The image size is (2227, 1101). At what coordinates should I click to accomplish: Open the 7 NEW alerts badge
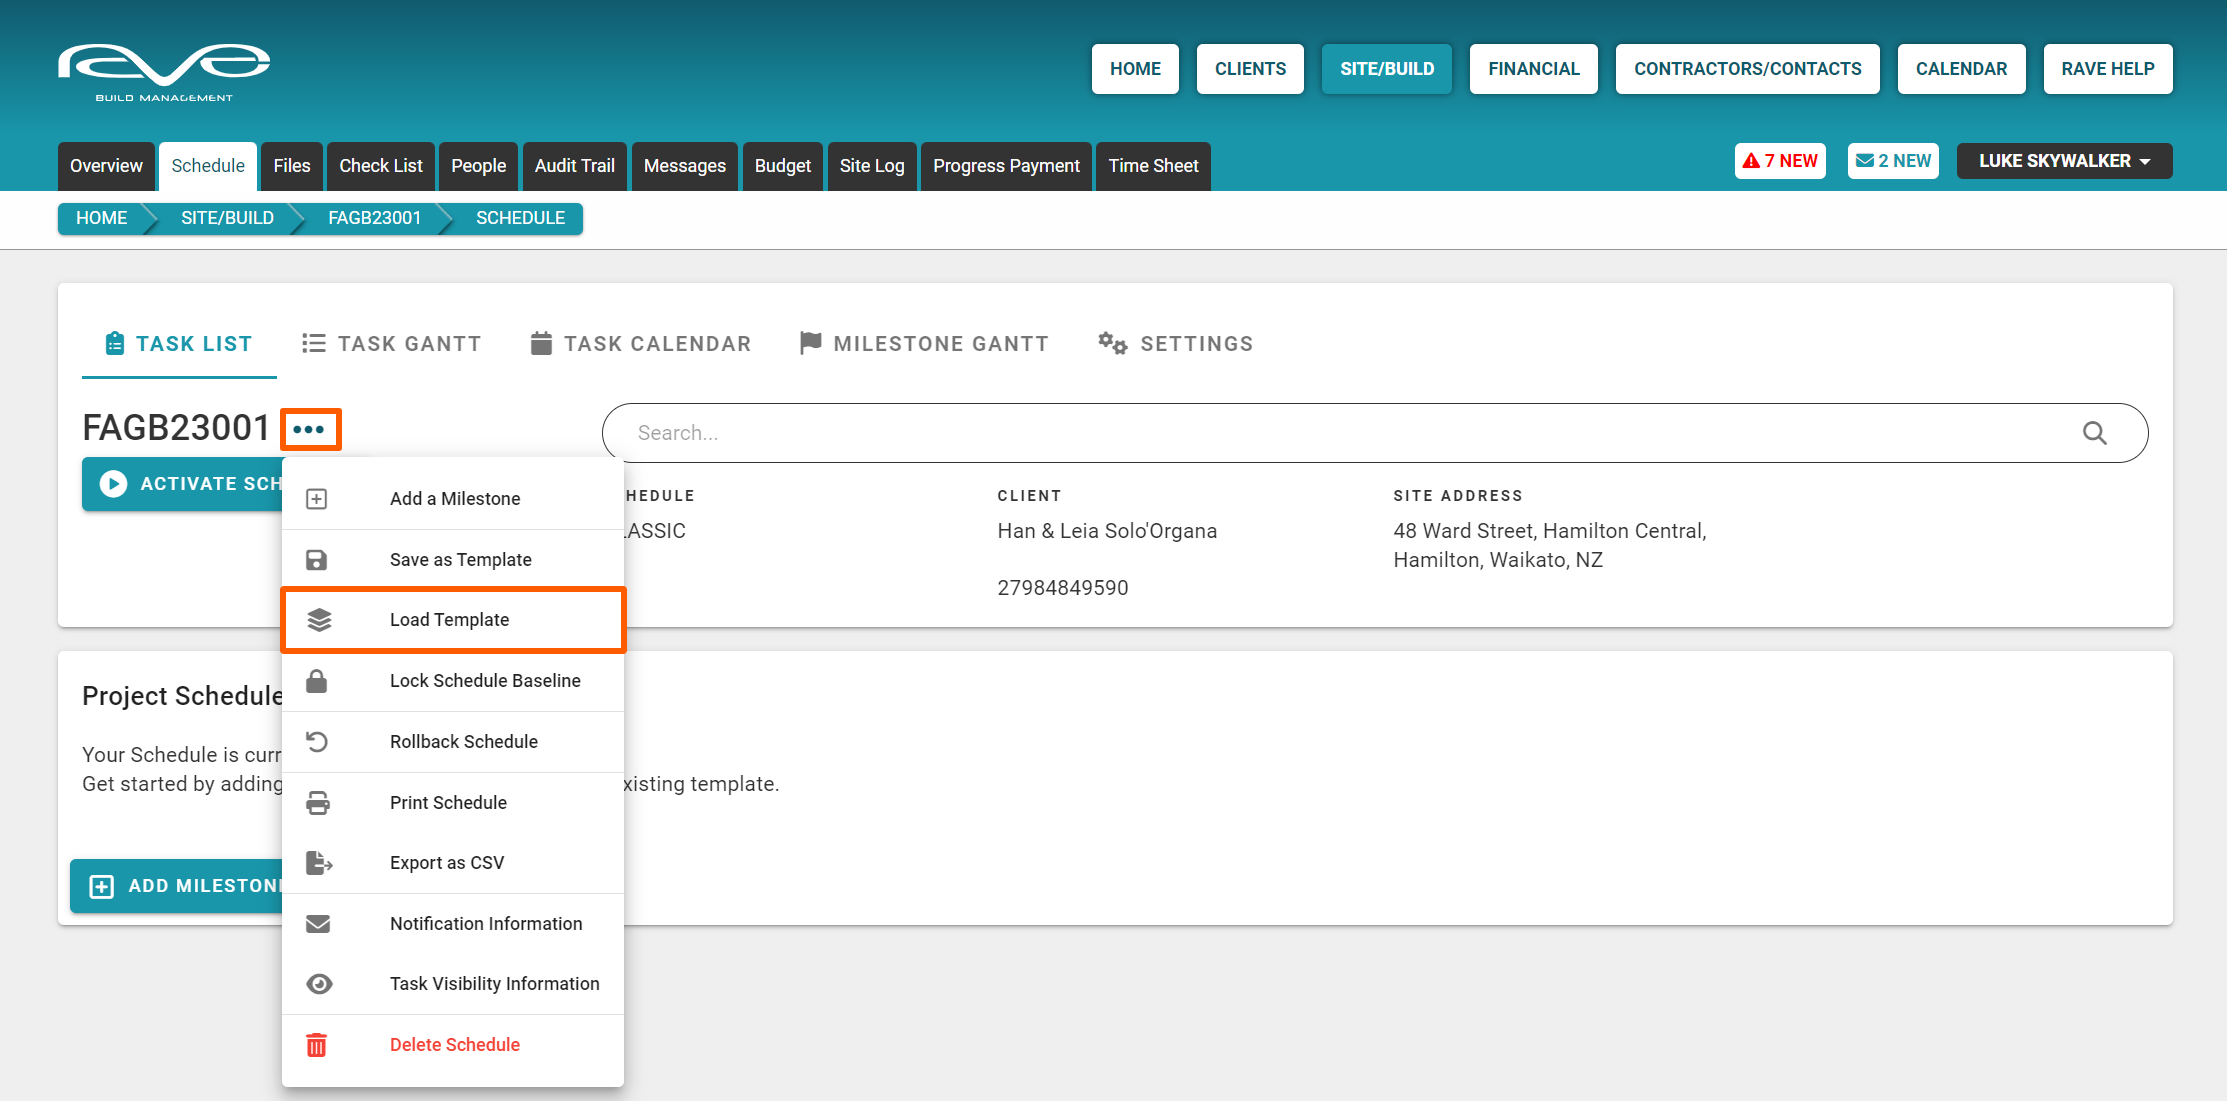1780,161
